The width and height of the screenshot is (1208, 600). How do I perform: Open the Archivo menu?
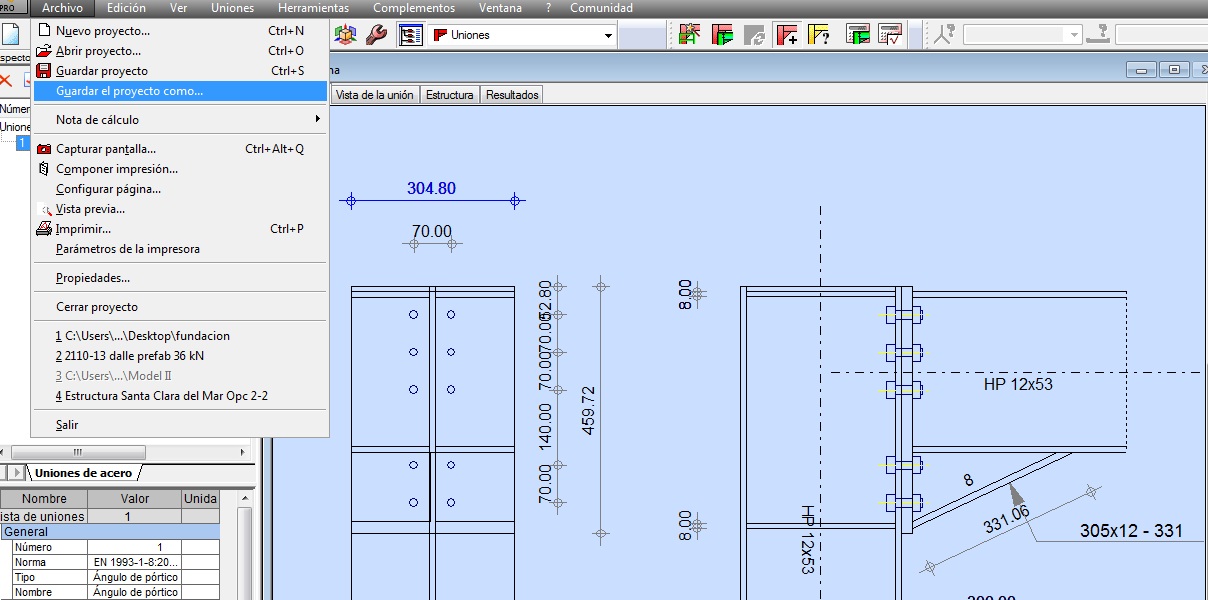[62, 8]
